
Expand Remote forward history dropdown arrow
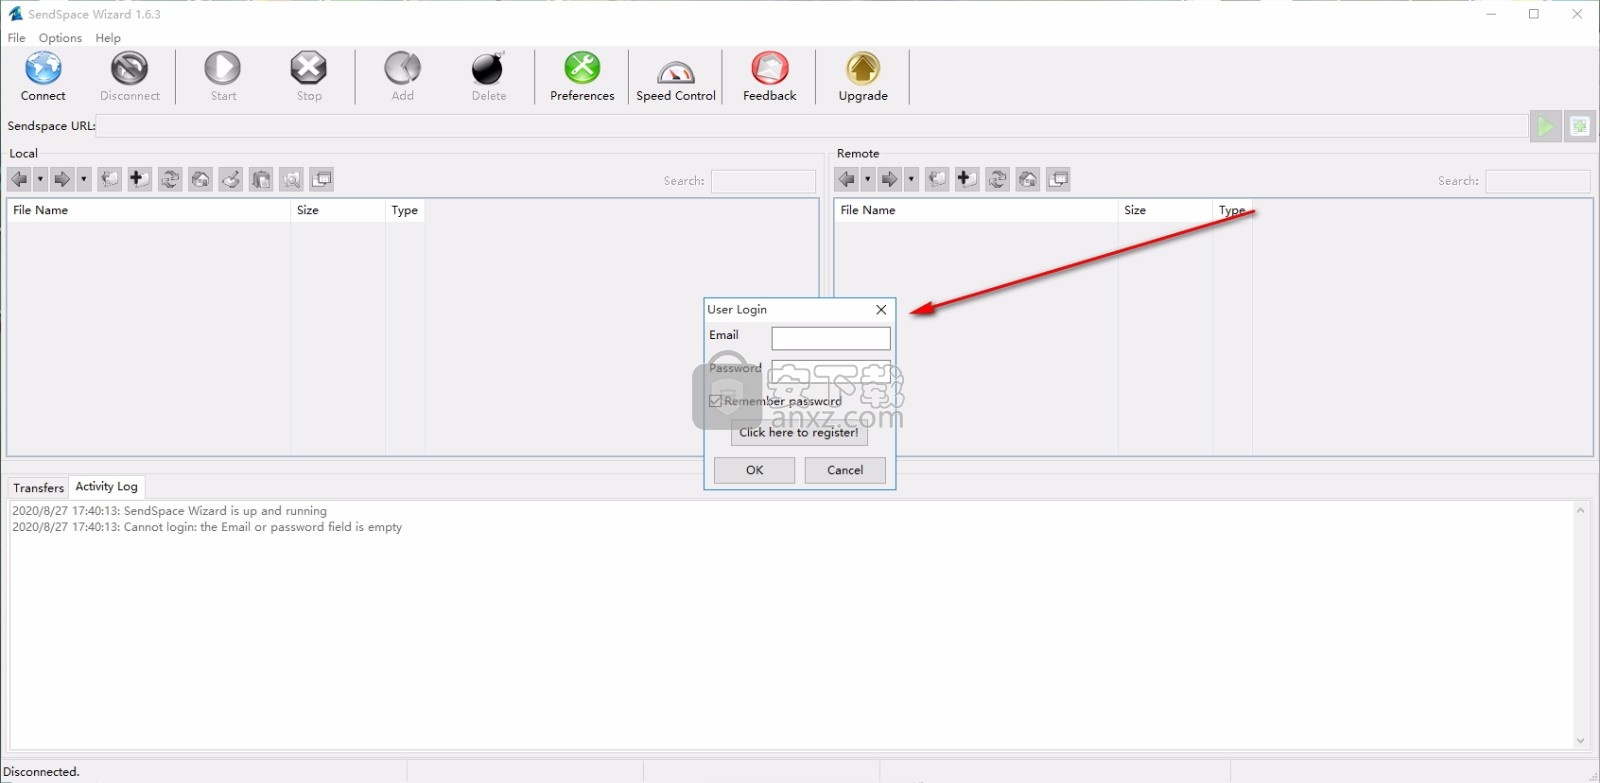(x=911, y=179)
